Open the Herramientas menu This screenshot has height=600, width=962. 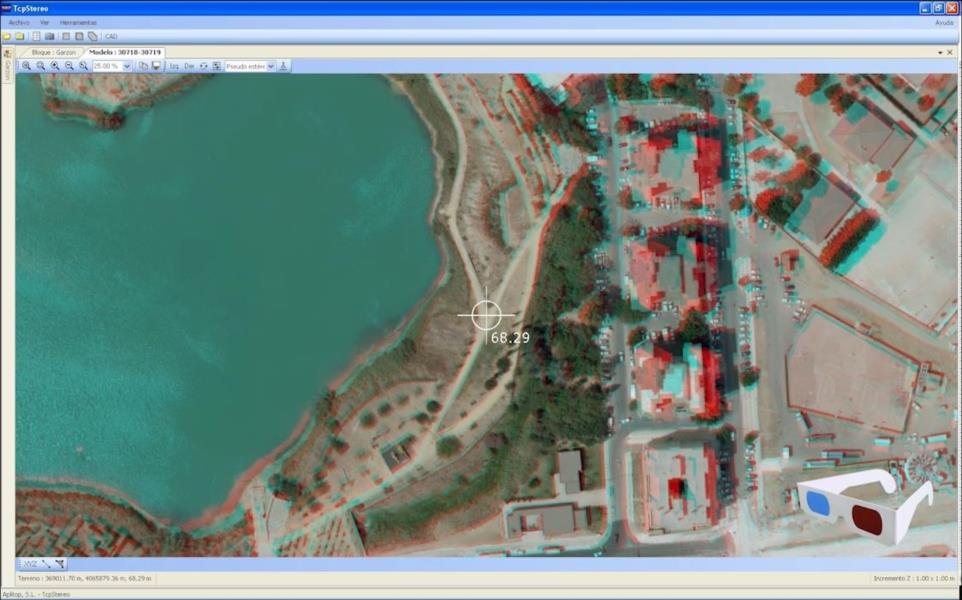coord(78,22)
